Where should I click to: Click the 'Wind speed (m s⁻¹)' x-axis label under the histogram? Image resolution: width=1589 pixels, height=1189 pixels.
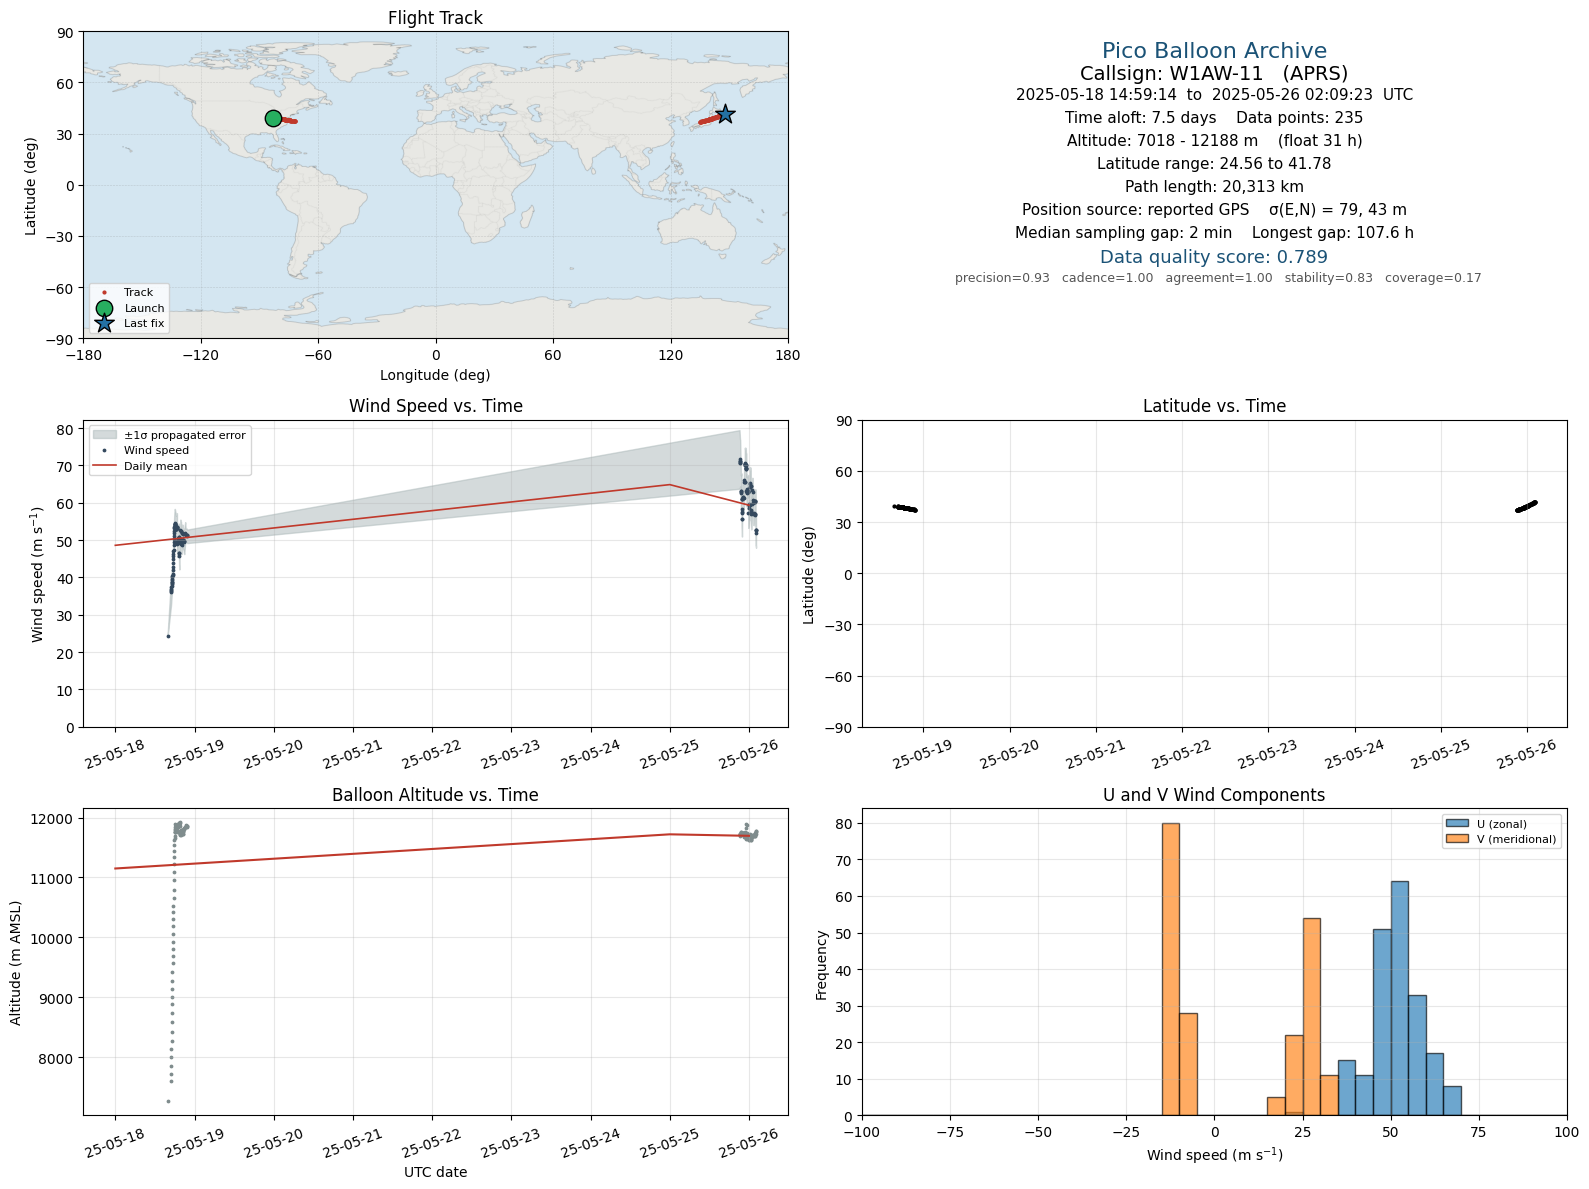coord(1214,1155)
